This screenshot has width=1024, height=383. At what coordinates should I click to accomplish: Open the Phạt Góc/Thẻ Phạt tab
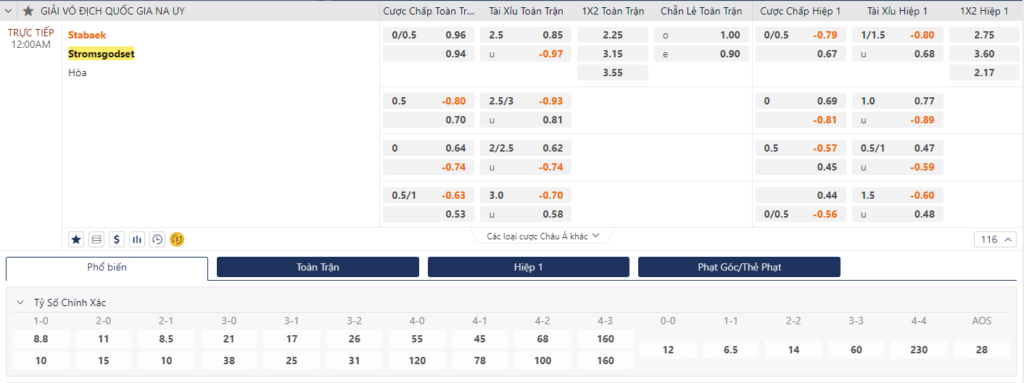click(739, 267)
